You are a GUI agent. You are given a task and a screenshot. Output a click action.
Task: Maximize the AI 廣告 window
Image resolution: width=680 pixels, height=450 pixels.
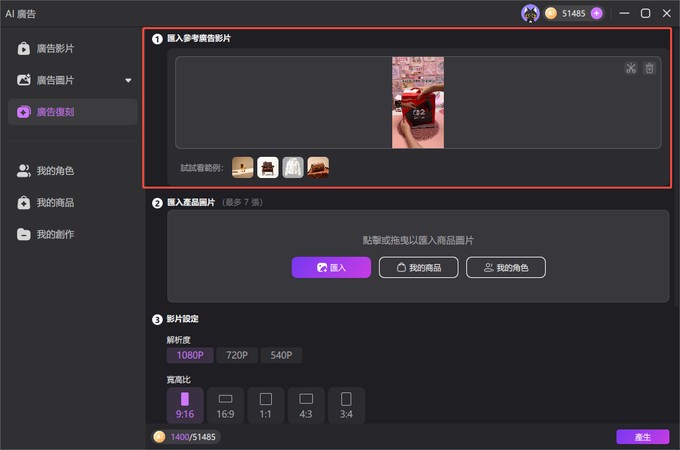(x=645, y=13)
